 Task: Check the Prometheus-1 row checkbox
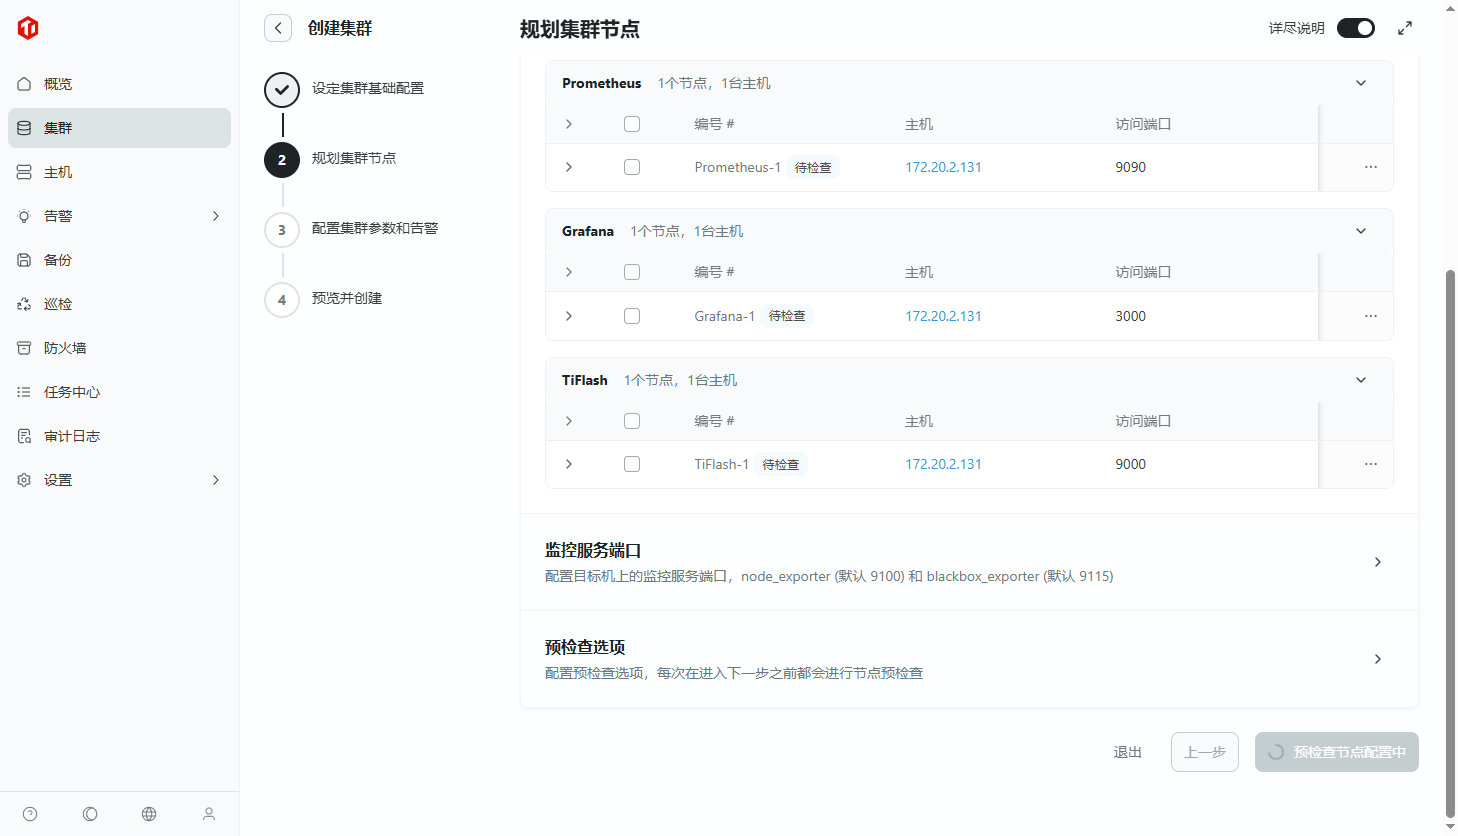(632, 167)
